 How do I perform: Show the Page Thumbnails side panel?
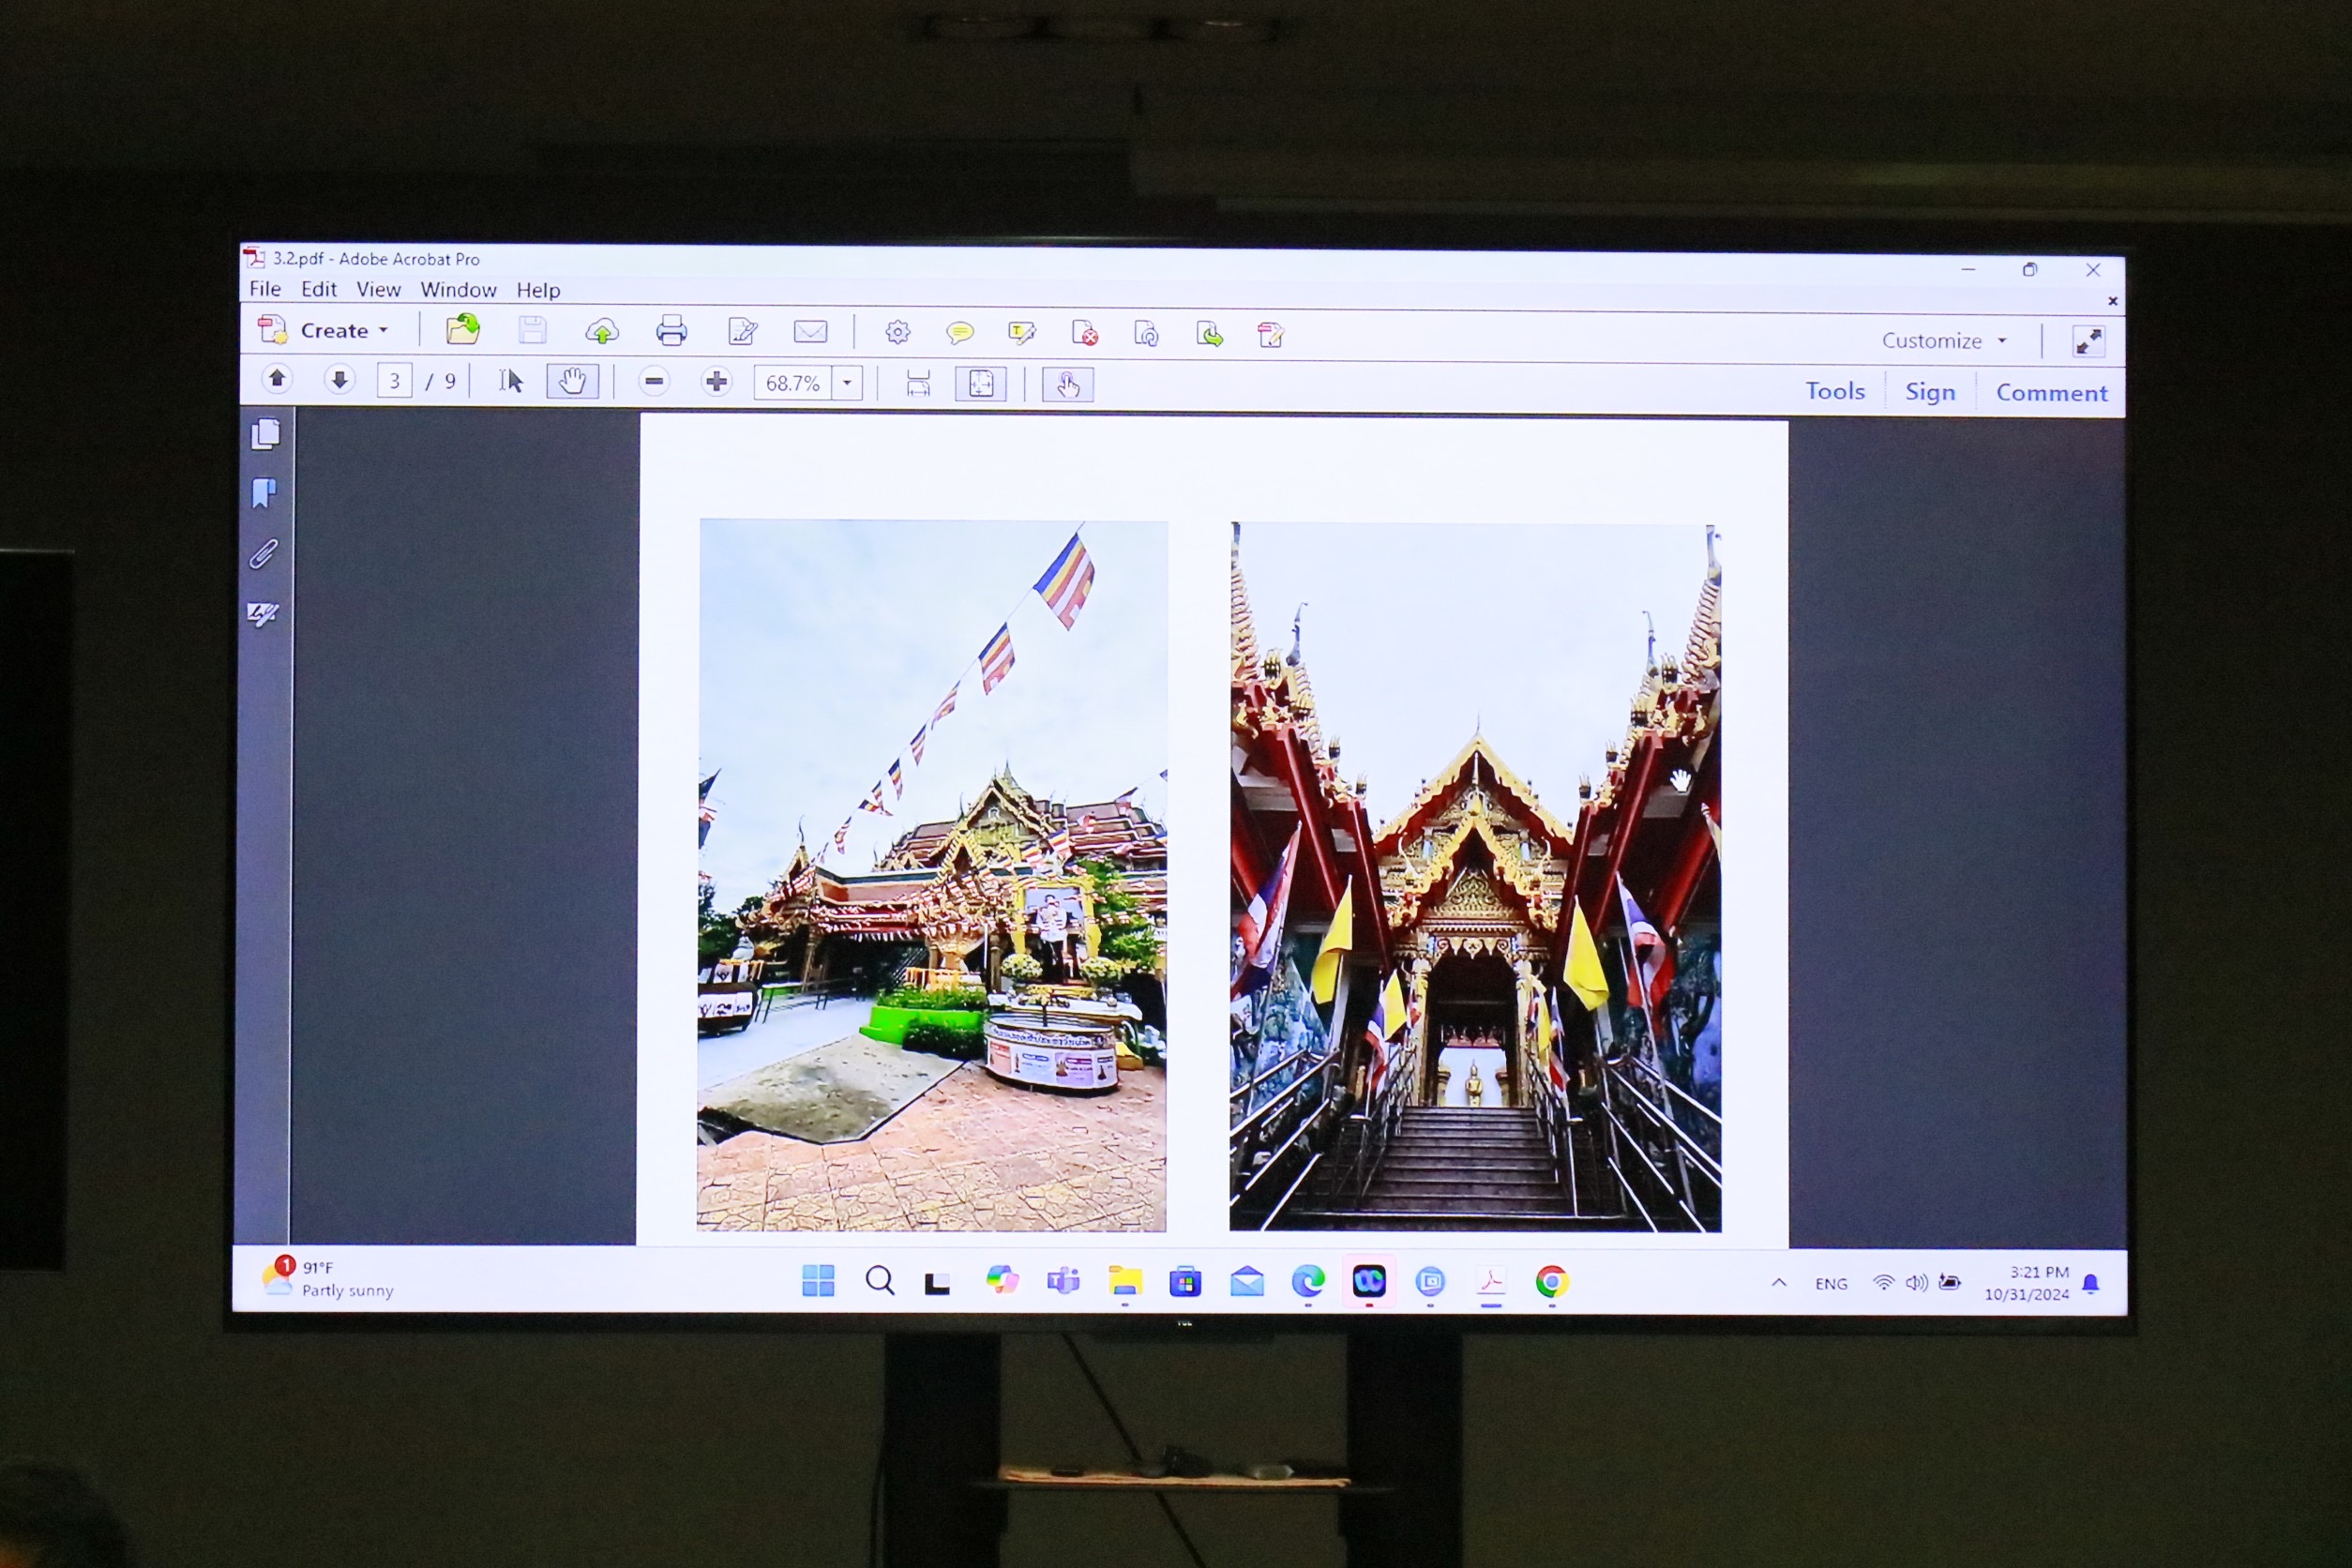click(x=265, y=434)
